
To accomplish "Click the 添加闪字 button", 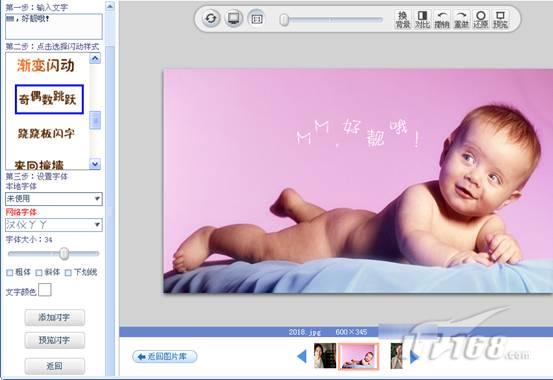I will pos(54,318).
